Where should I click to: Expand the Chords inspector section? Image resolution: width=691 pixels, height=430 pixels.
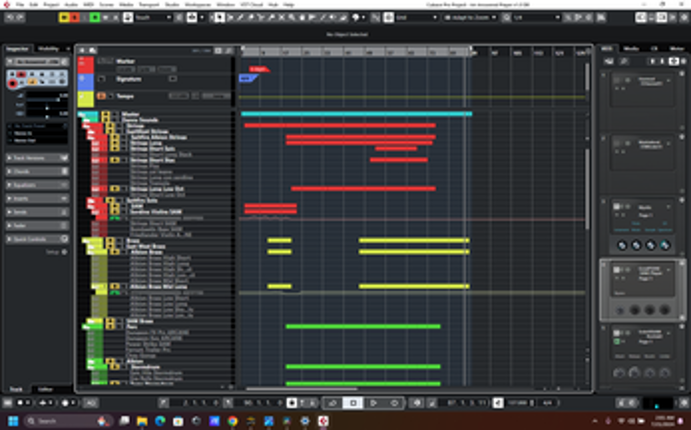tap(37, 171)
